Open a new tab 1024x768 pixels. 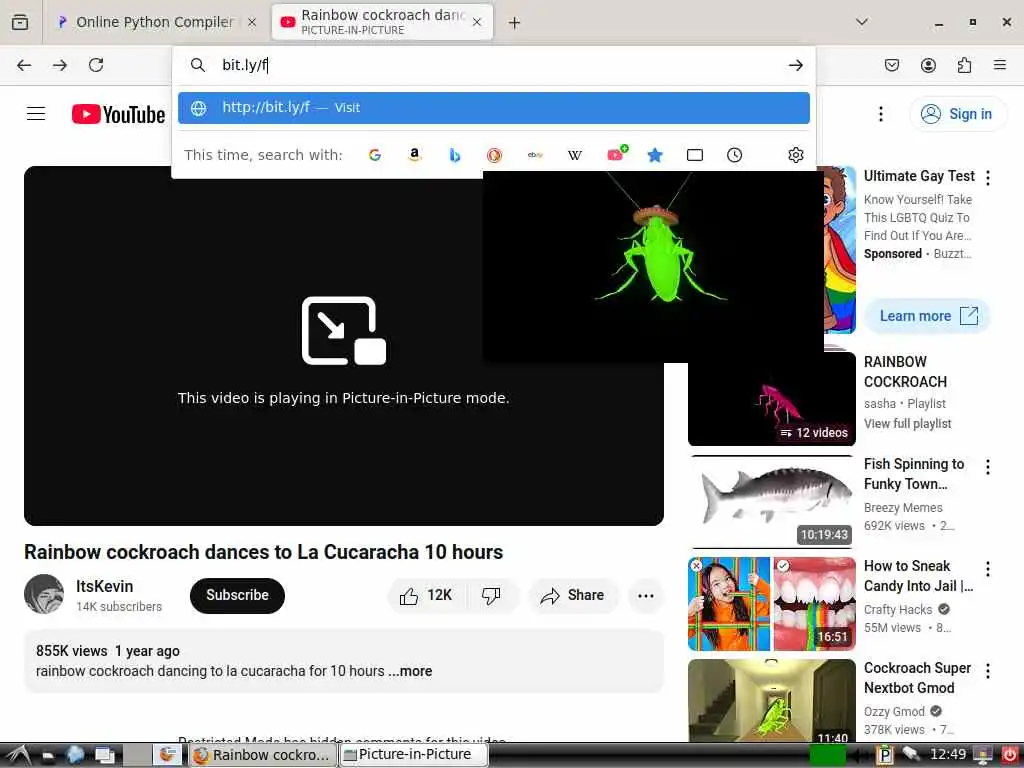pyautogui.click(x=515, y=23)
